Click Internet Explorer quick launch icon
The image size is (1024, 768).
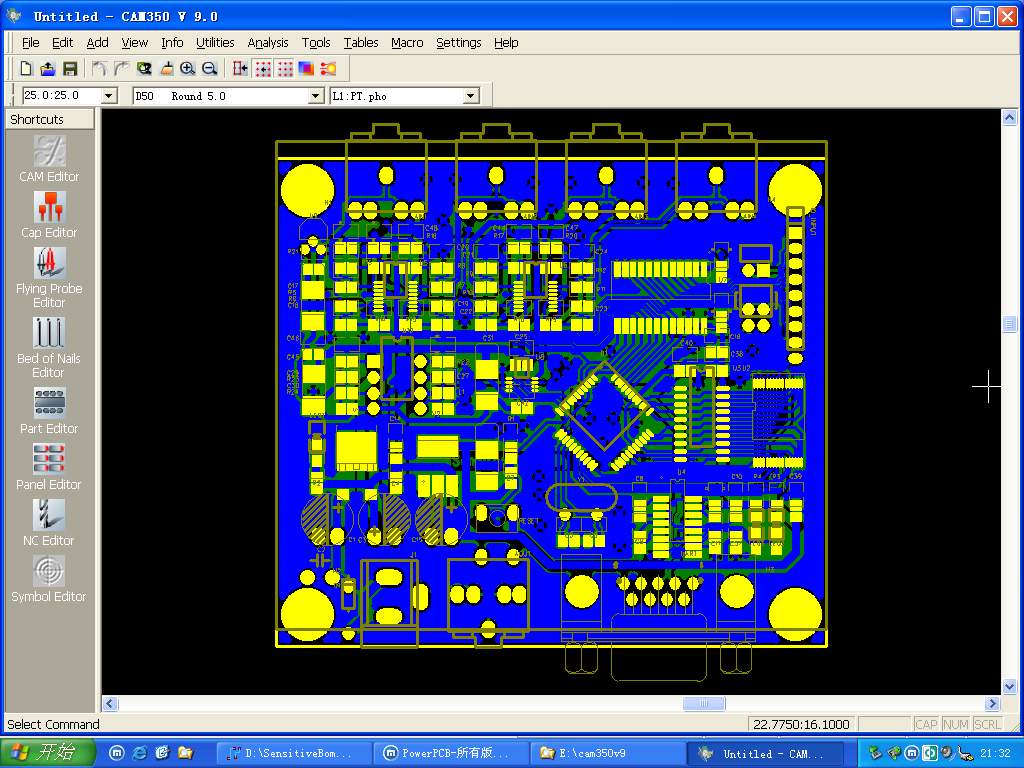(140, 753)
